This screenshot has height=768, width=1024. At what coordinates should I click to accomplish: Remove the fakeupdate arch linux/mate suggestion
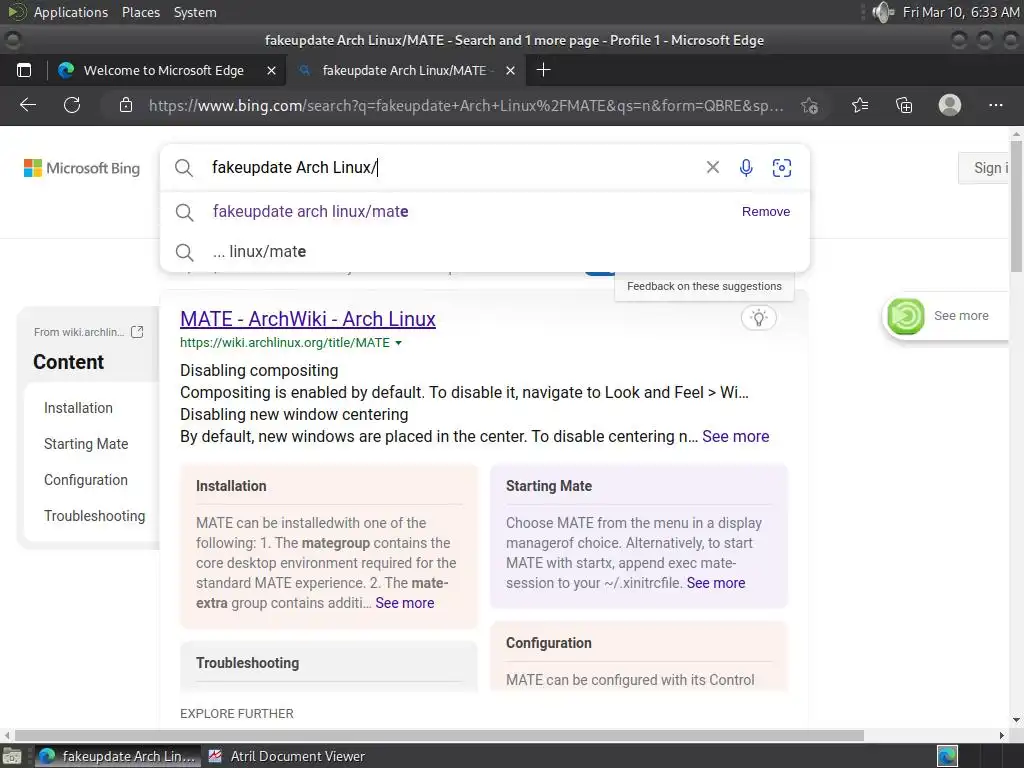766,212
